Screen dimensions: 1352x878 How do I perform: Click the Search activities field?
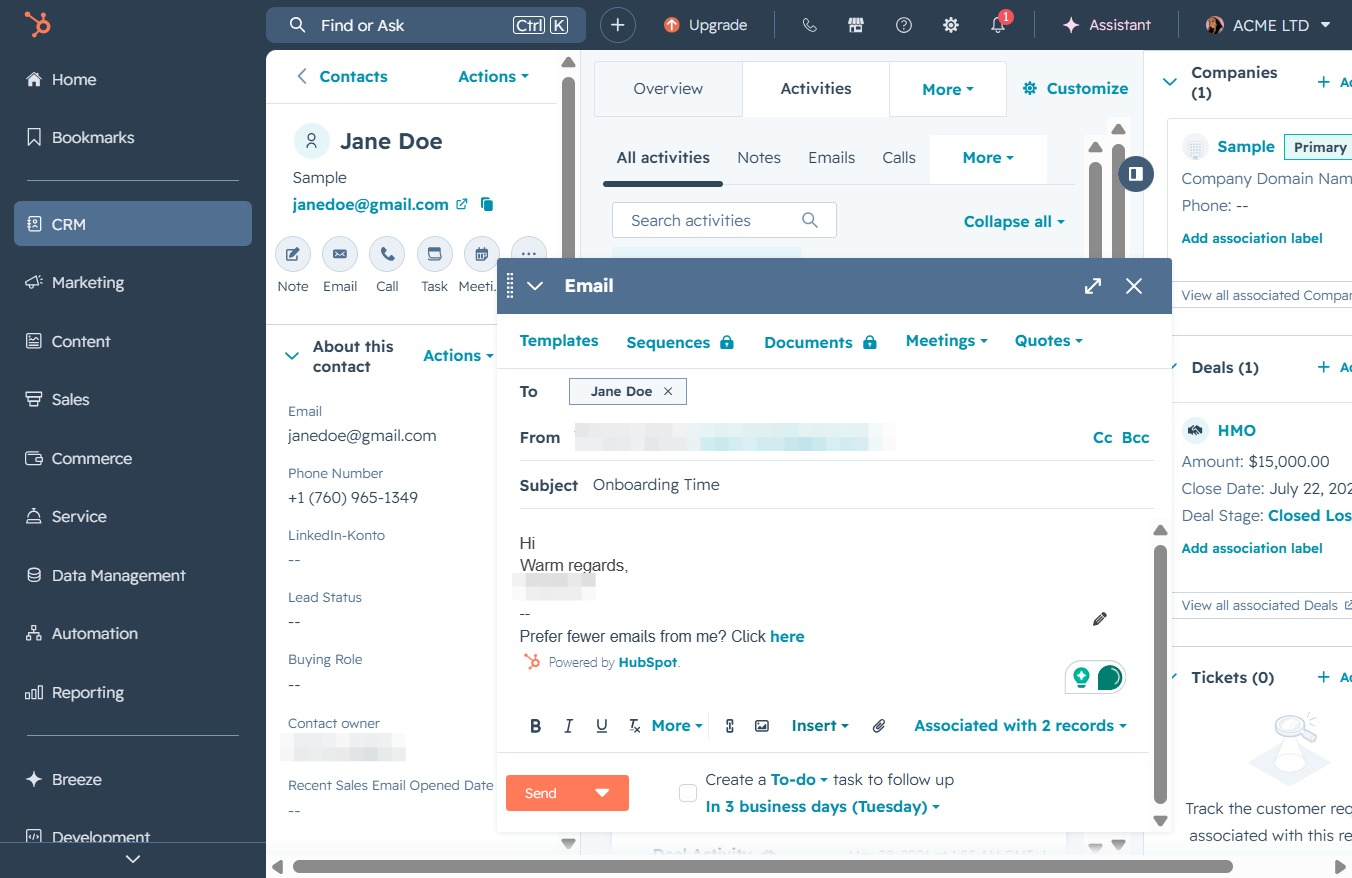(x=724, y=221)
